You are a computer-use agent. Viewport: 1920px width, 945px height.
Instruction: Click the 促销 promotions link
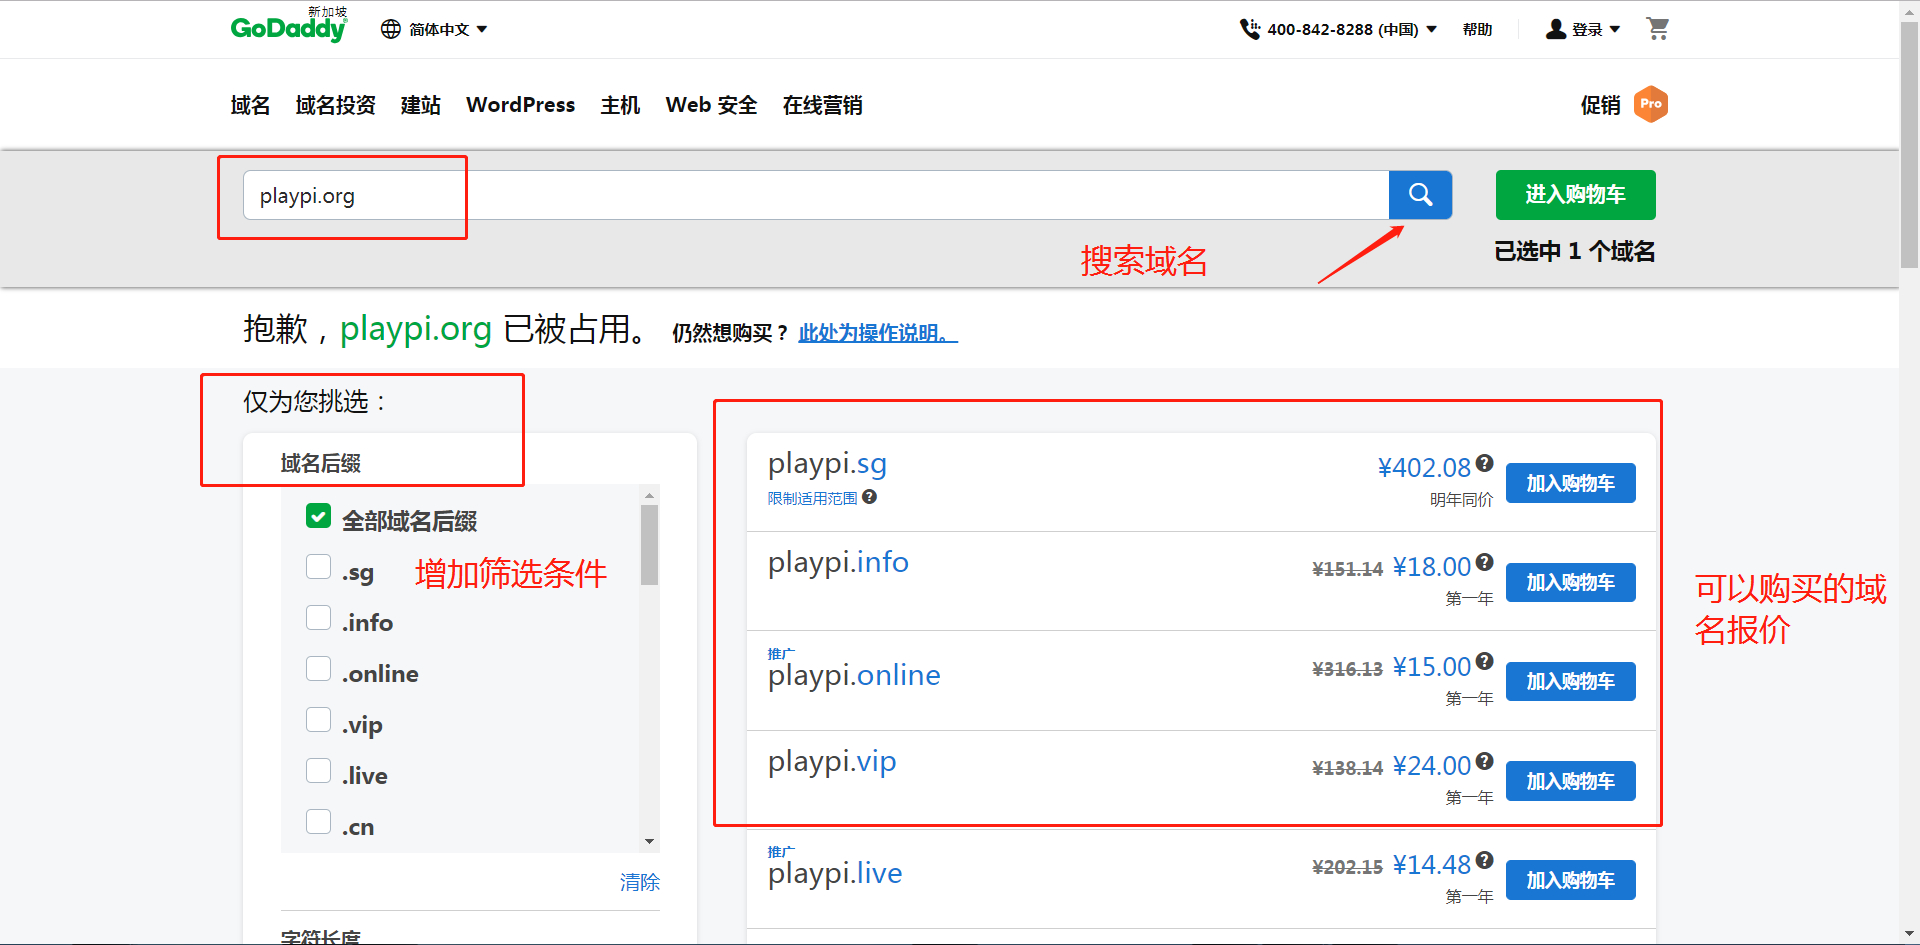pos(1600,105)
